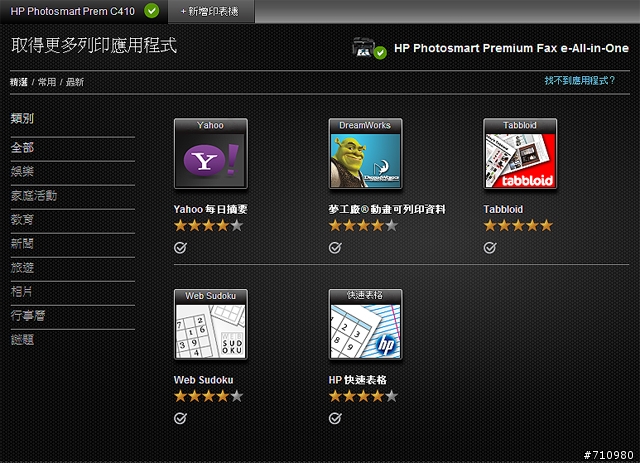Open the 夢工廠 動畫可列印資料 title

tap(387, 209)
